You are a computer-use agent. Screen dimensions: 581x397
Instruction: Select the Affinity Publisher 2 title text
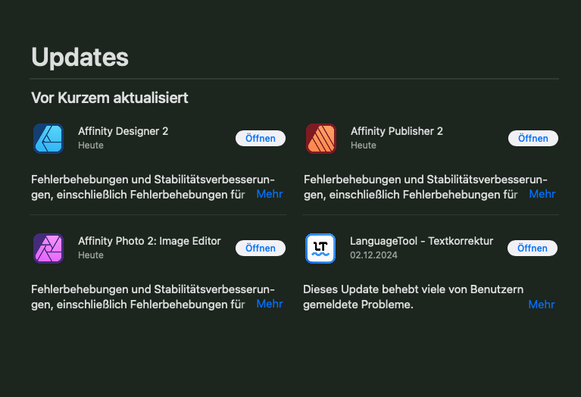(x=397, y=131)
